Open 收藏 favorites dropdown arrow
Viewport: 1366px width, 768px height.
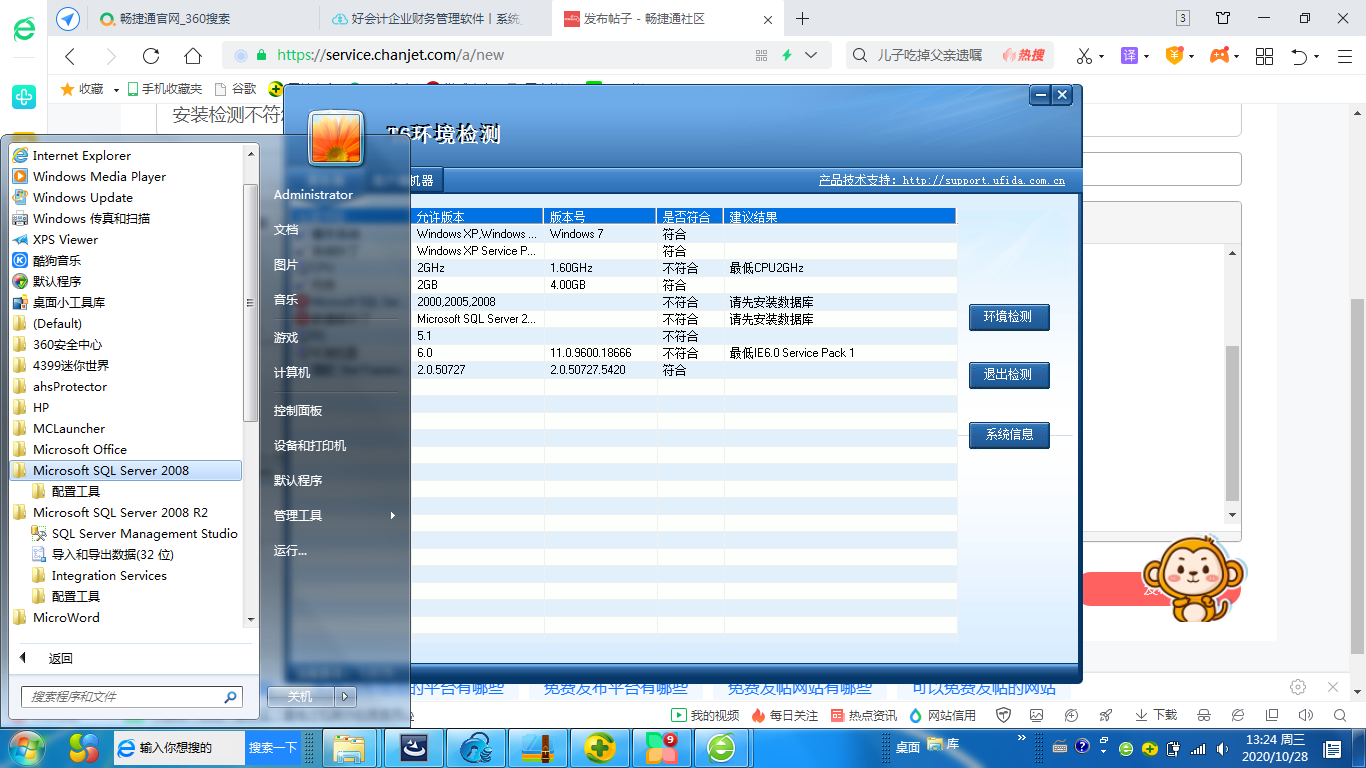[116, 90]
